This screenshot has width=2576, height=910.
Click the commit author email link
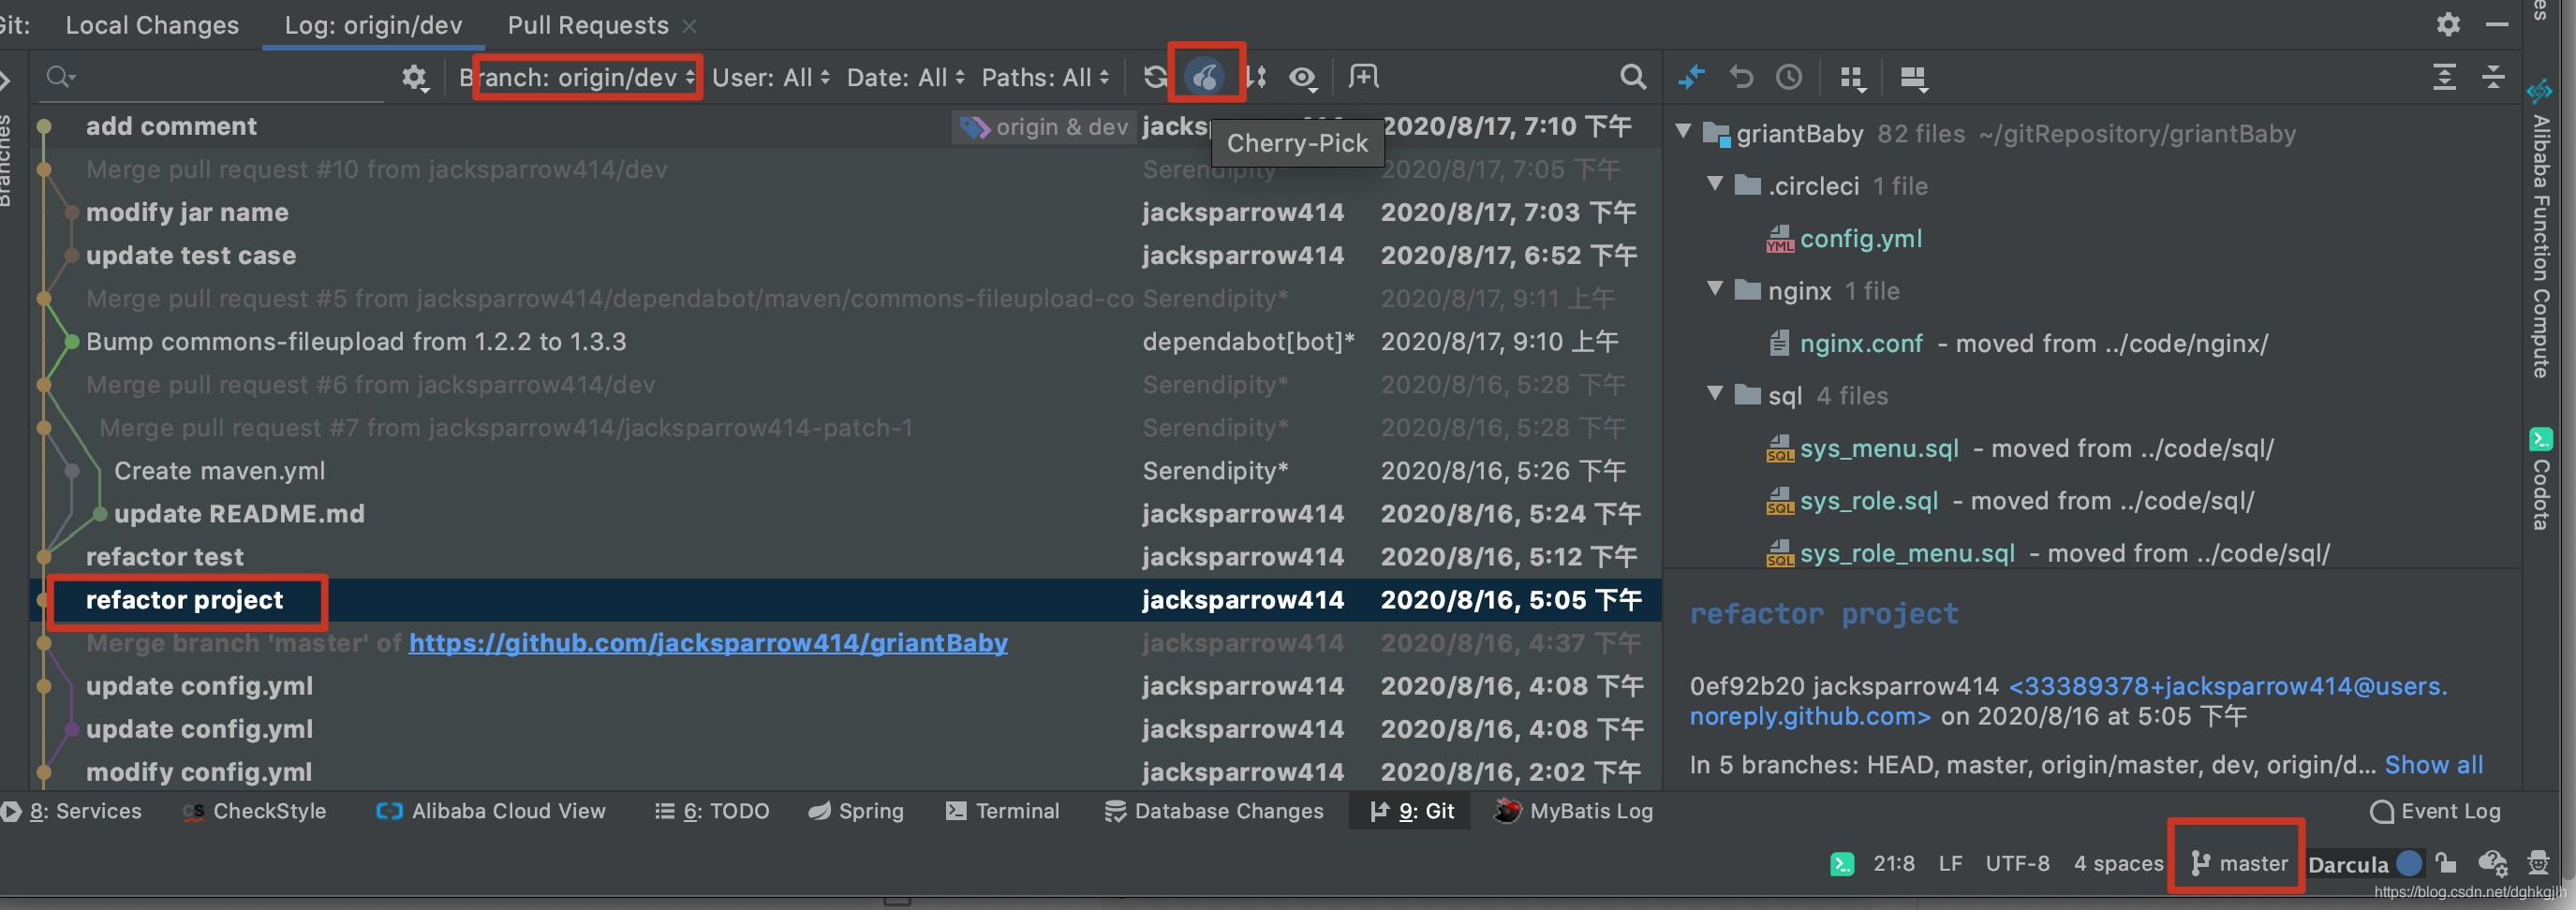(x=2068, y=701)
